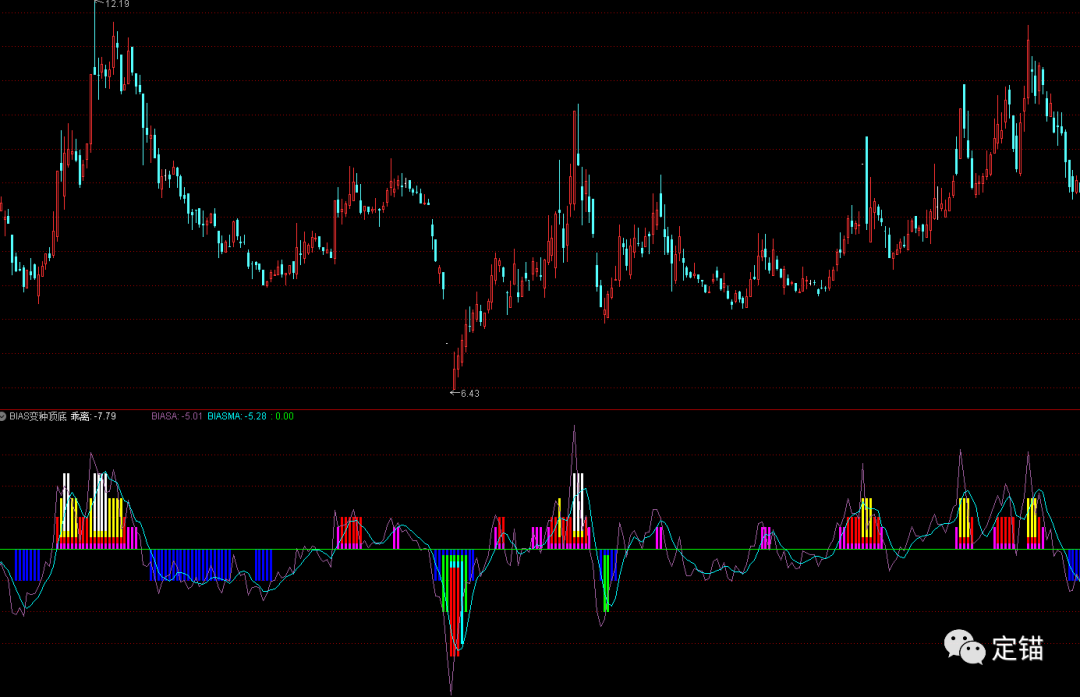Click the purple BIASA -5.01 legend
1080x697 pixels.
tap(176, 416)
